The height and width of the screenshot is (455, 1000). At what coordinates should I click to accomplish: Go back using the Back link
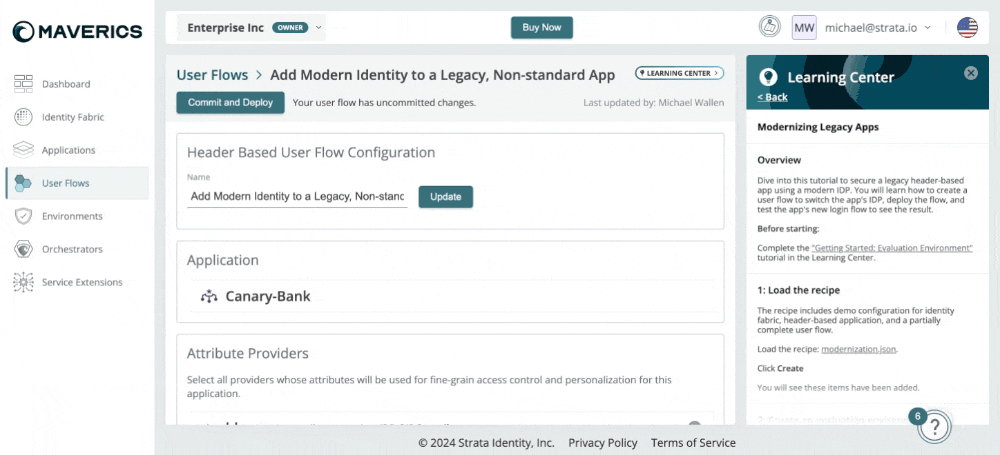pyautogui.click(x=772, y=97)
